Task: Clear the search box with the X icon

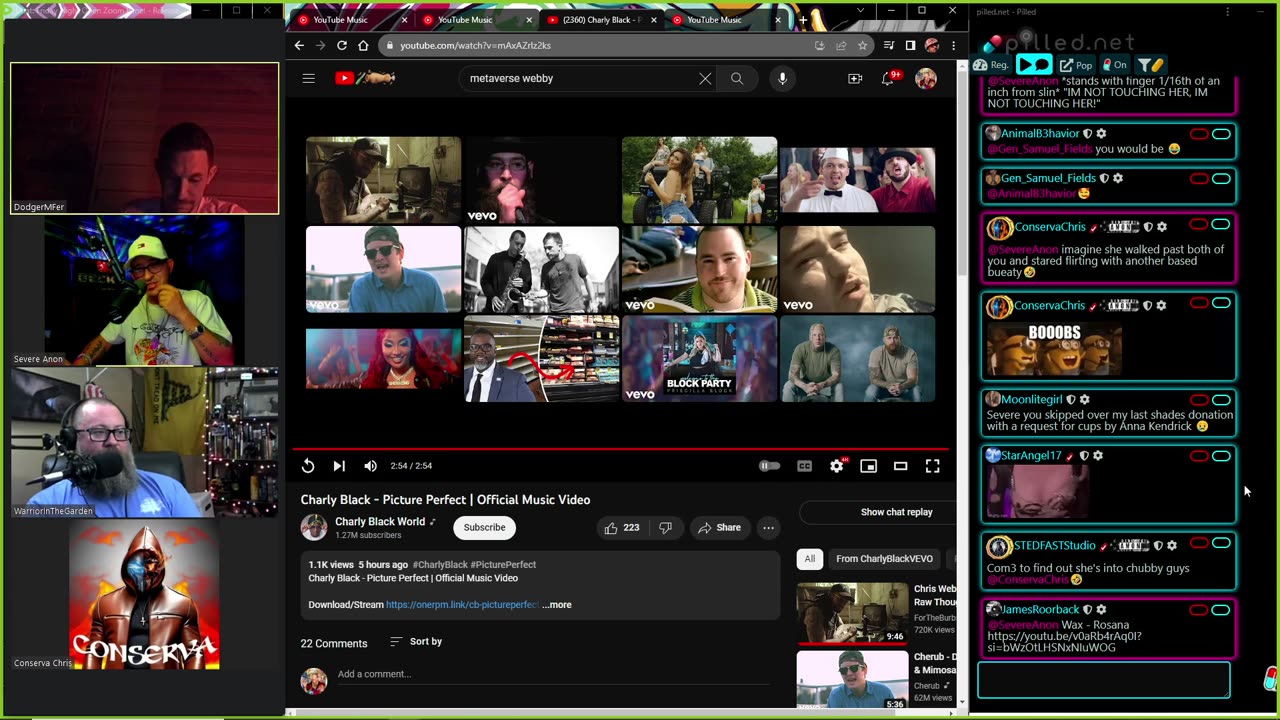Action: [x=705, y=78]
